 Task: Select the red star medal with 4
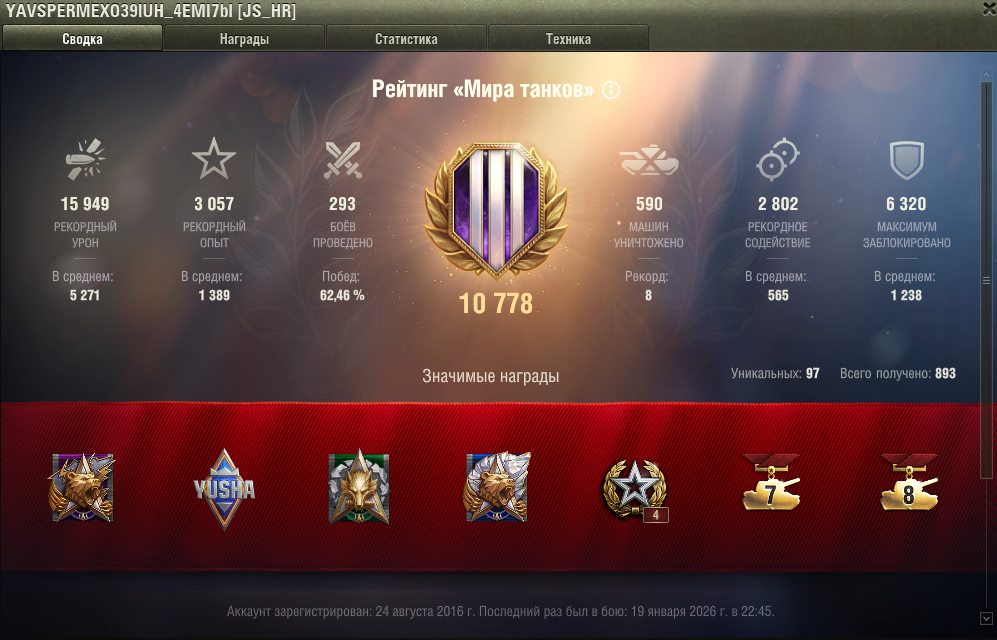tap(635, 489)
